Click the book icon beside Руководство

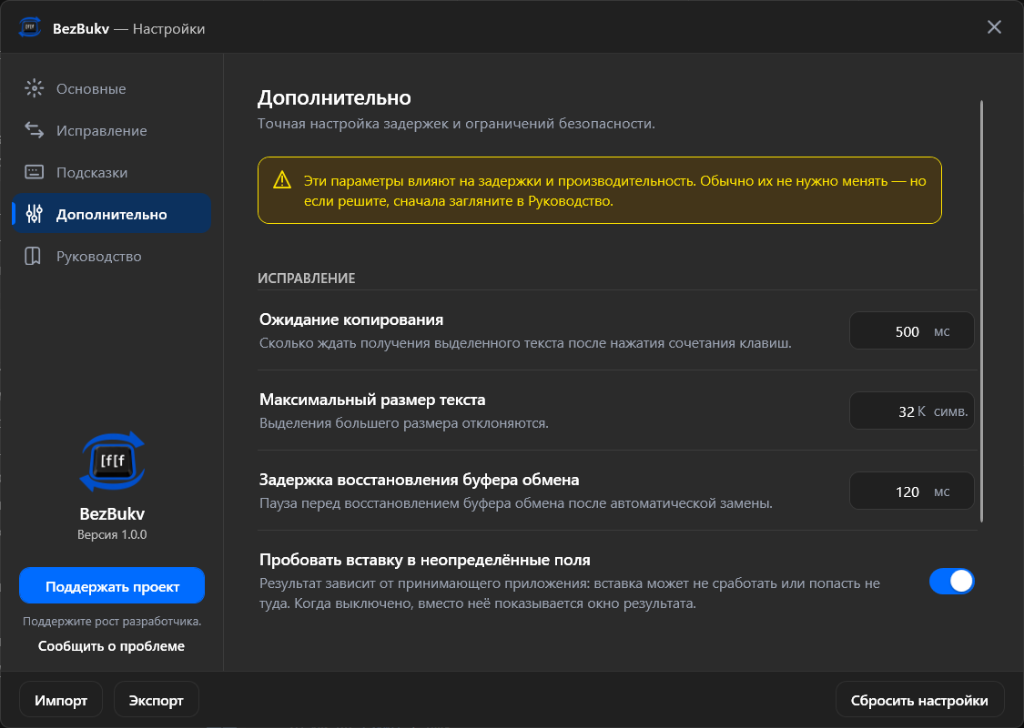[33, 256]
